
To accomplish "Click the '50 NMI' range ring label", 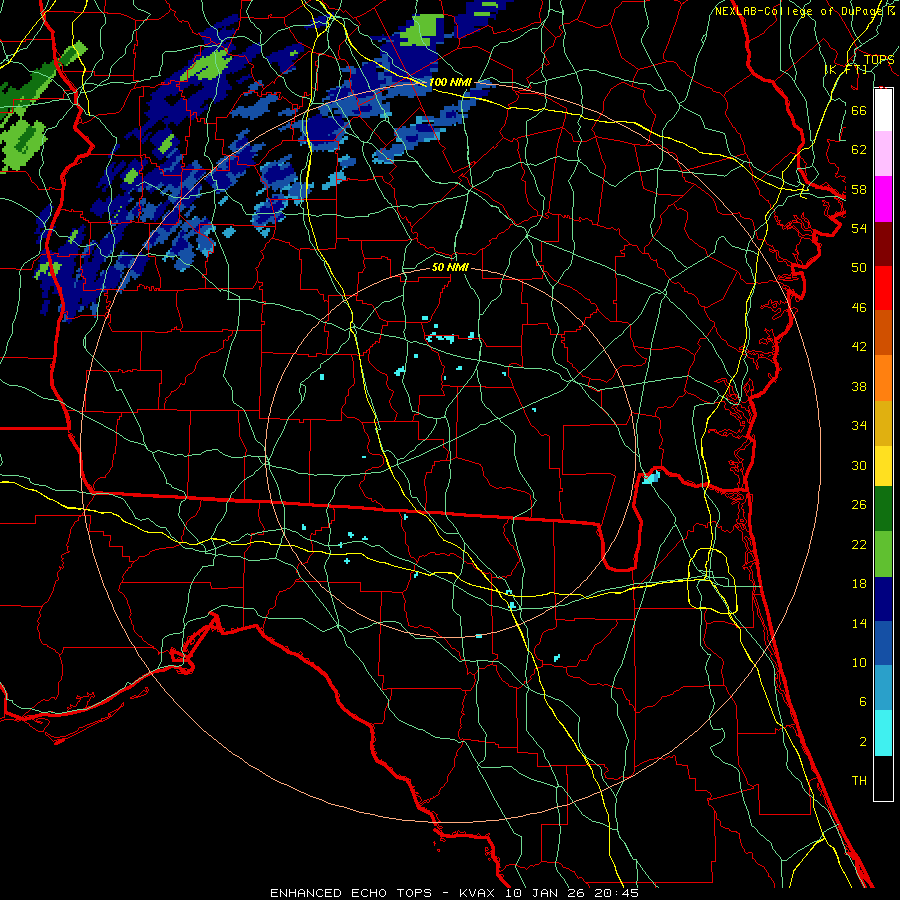I will coord(450,267).
